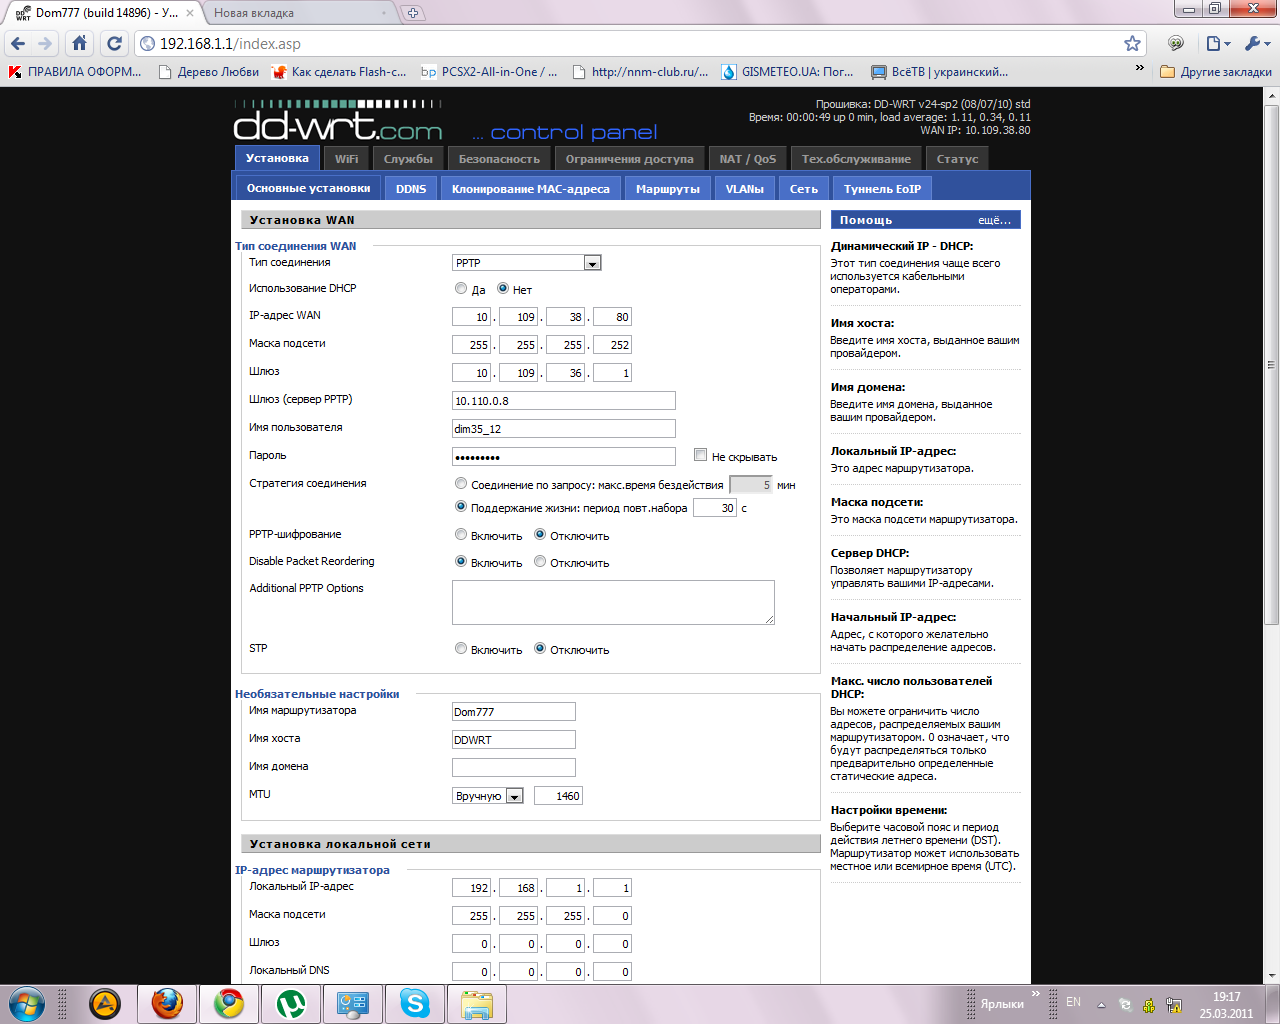Reload the router page
Viewport: 1280px width, 1024px height.
click(x=114, y=43)
